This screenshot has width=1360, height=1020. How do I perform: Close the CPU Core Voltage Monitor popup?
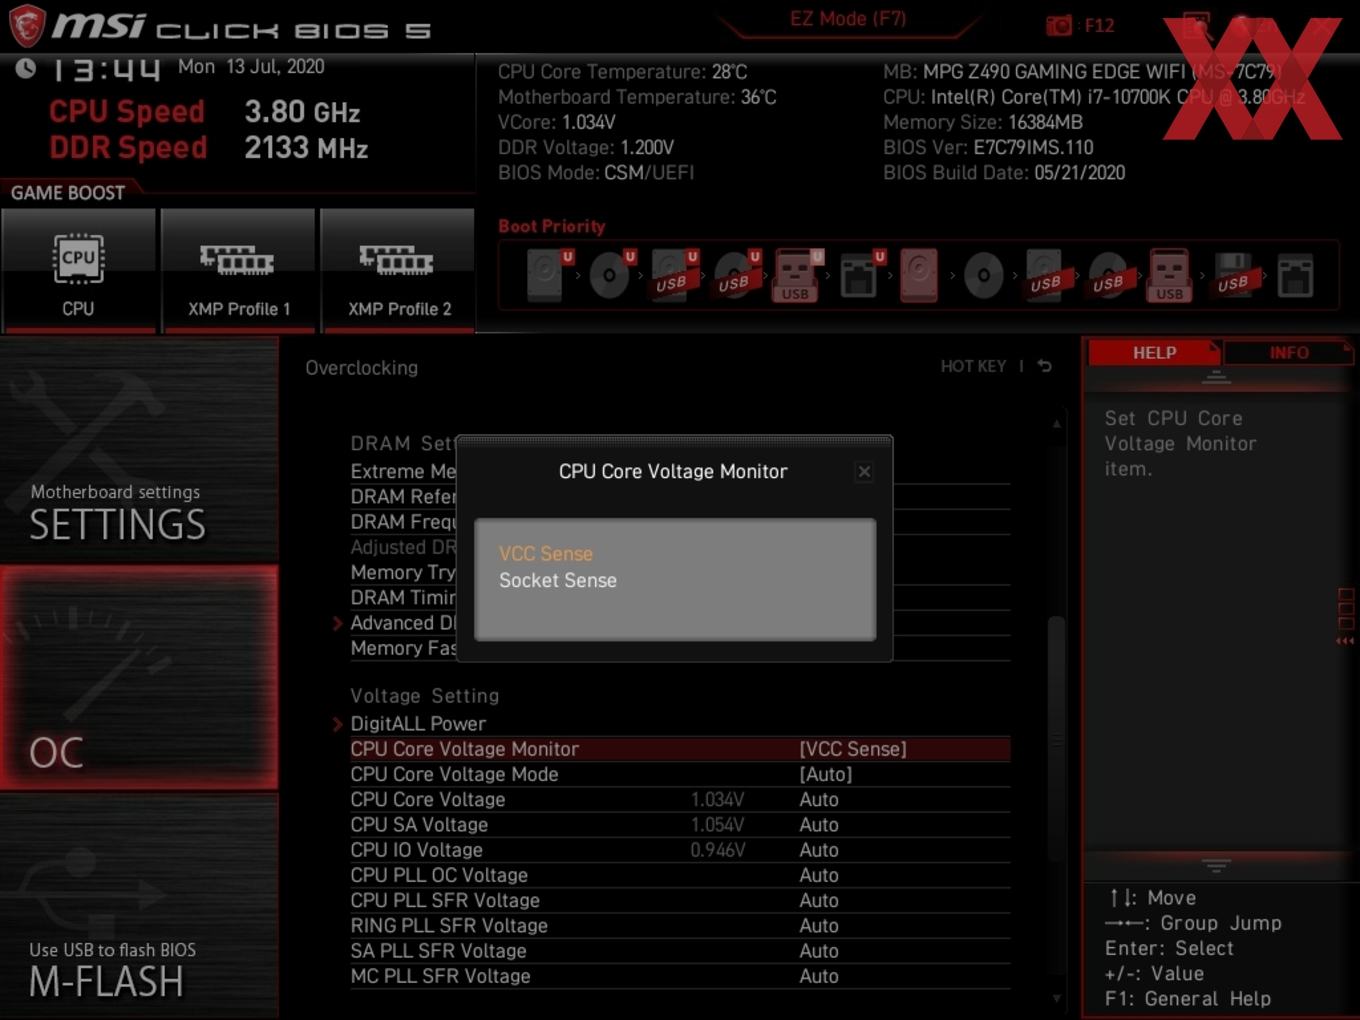click(864, 471)
